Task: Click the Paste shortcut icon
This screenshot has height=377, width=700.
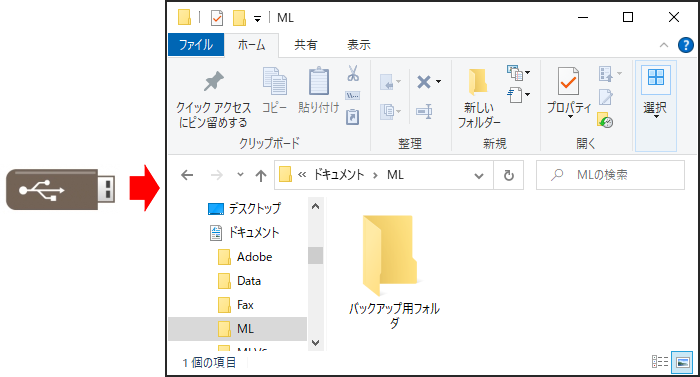Action: (x=353, y=117)
